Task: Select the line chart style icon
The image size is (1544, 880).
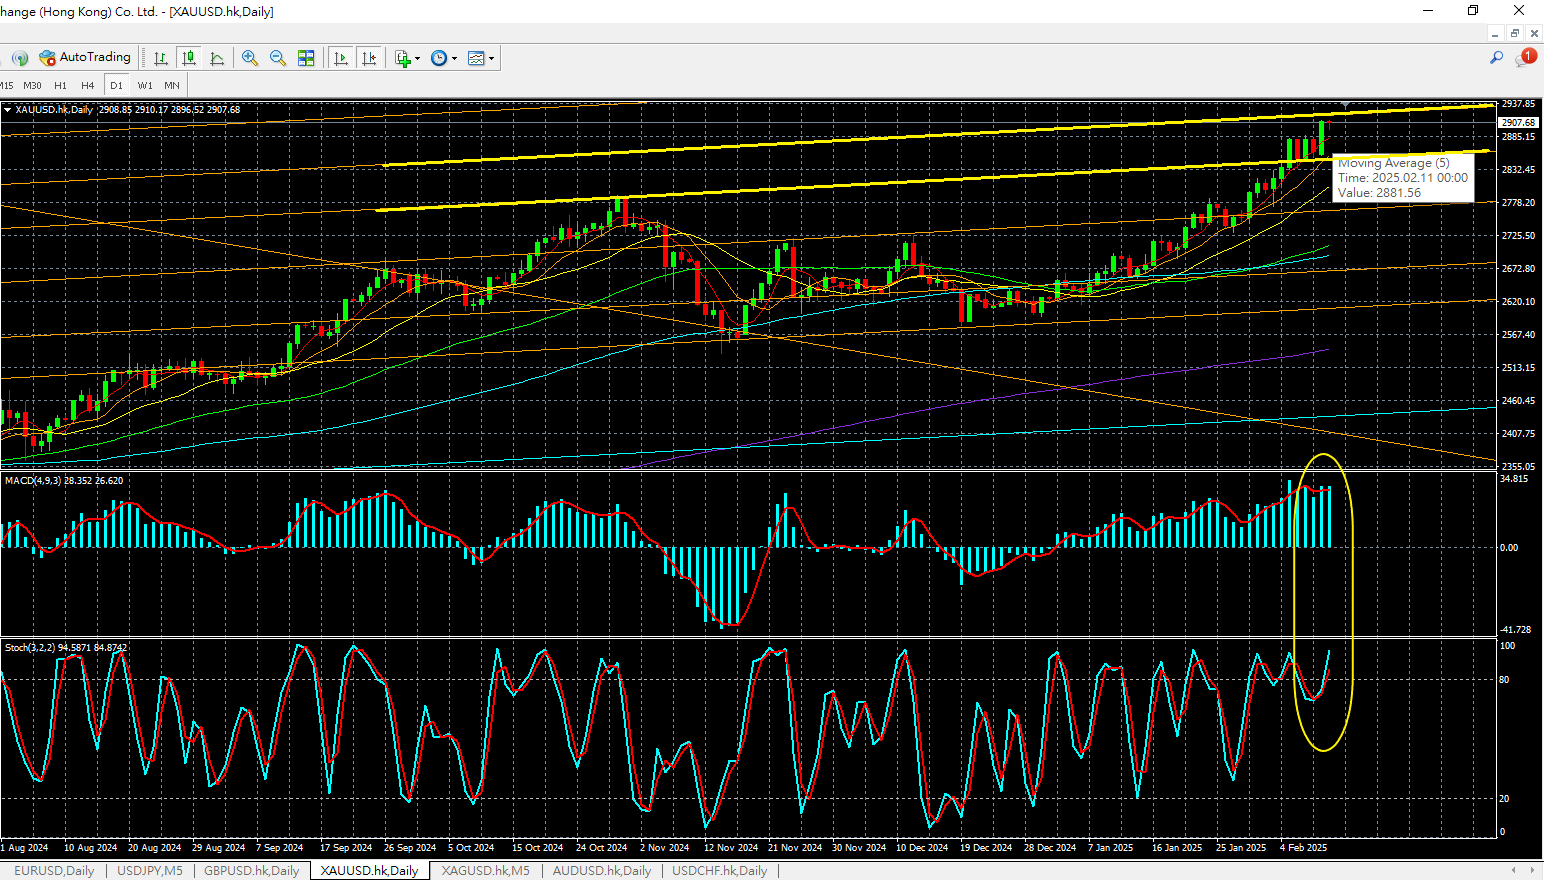Action: click(217, 58)
